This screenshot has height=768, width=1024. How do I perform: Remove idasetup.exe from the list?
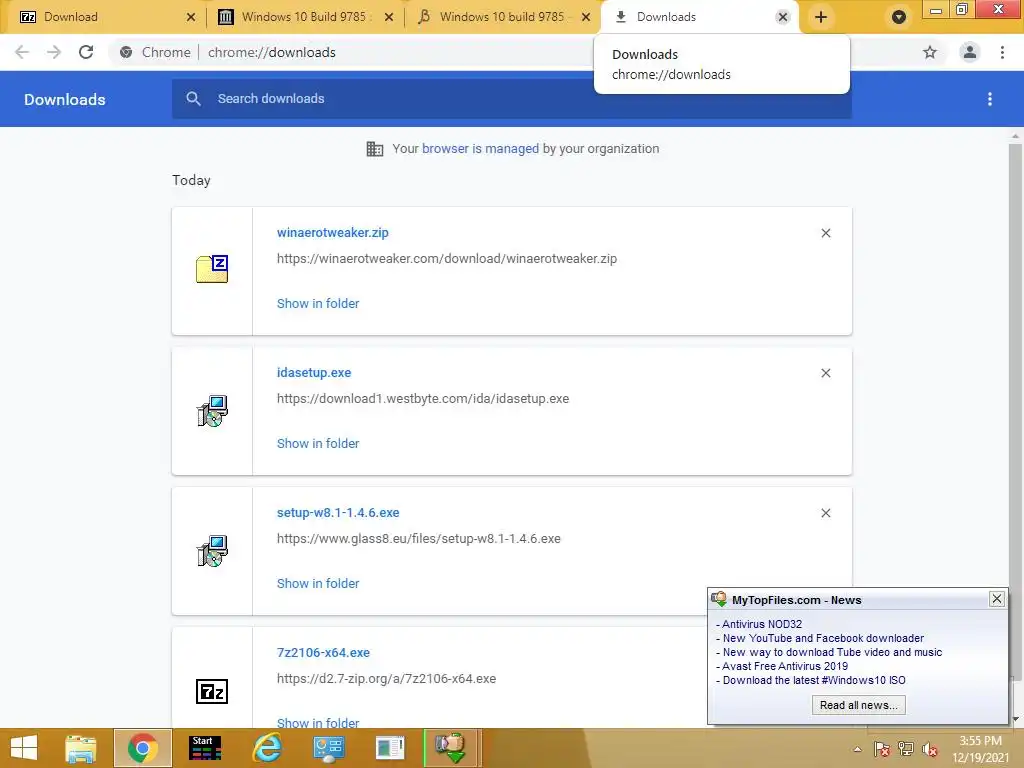[825, 373]
